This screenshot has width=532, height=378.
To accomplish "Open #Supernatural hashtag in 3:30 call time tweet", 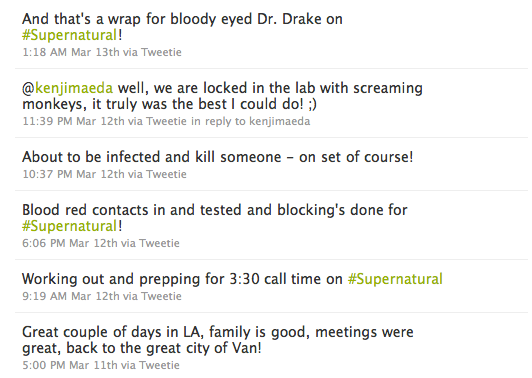I will pos(395,279).
